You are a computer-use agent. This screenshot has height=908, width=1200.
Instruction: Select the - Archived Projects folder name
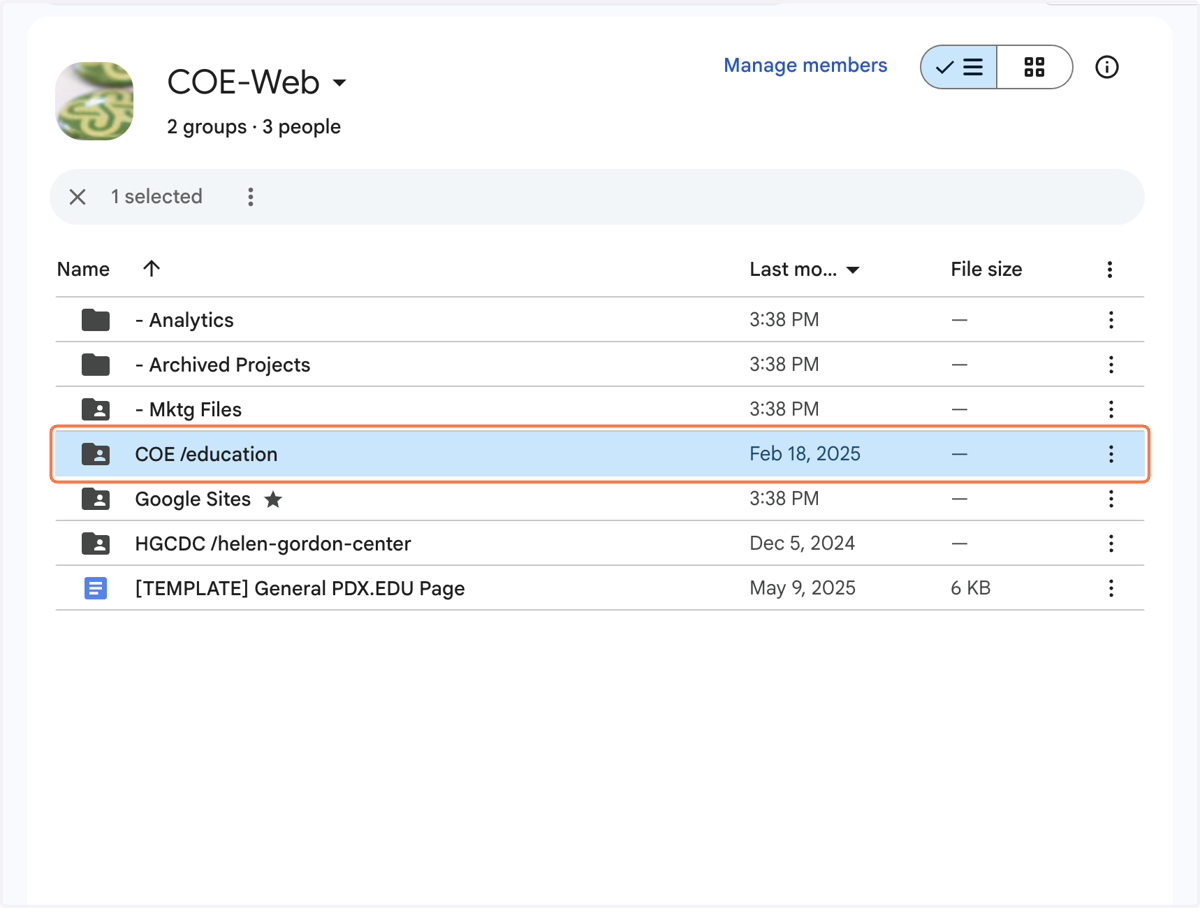222,365
